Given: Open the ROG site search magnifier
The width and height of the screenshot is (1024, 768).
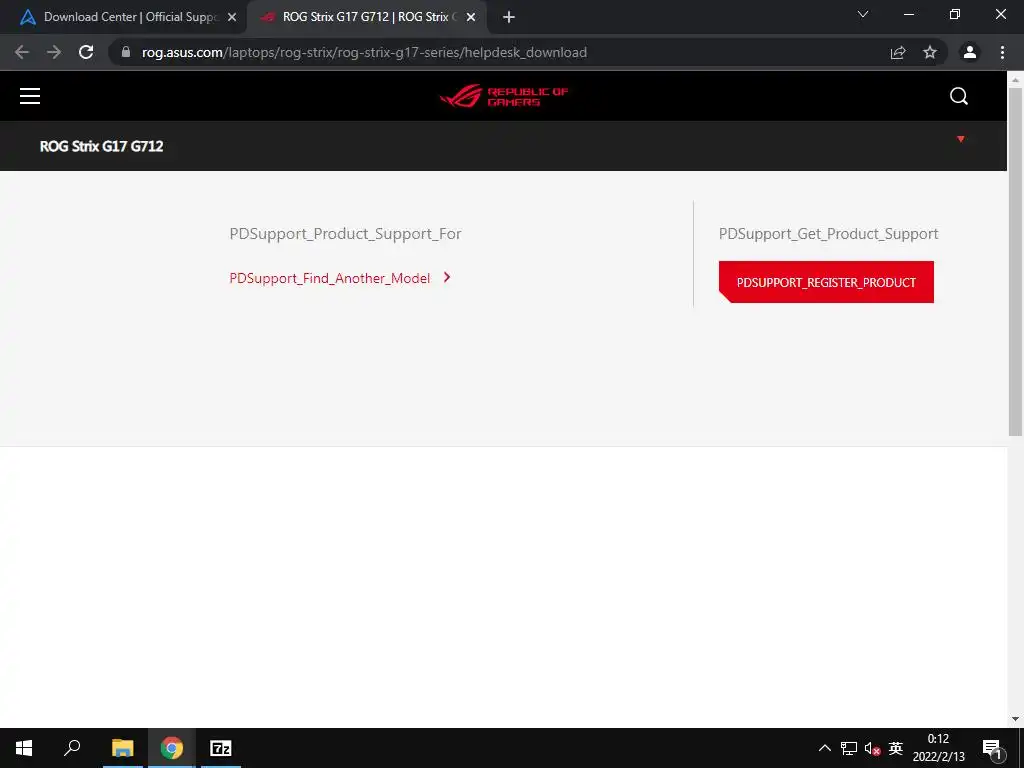Looking at the screenshot, I should (959, 96).
